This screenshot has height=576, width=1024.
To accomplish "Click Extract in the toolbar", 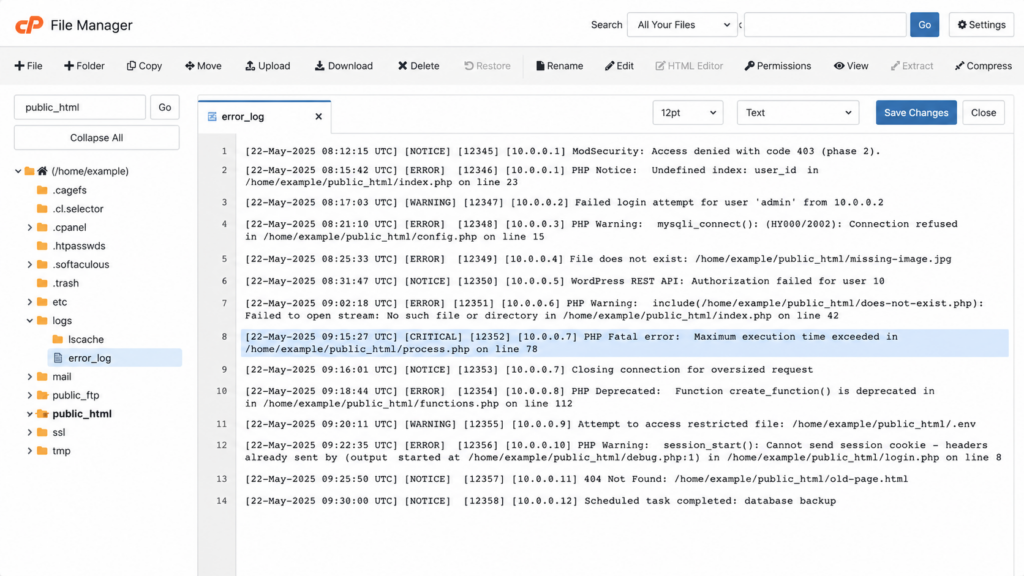I will pyautogui.click(x=912, y=66).
